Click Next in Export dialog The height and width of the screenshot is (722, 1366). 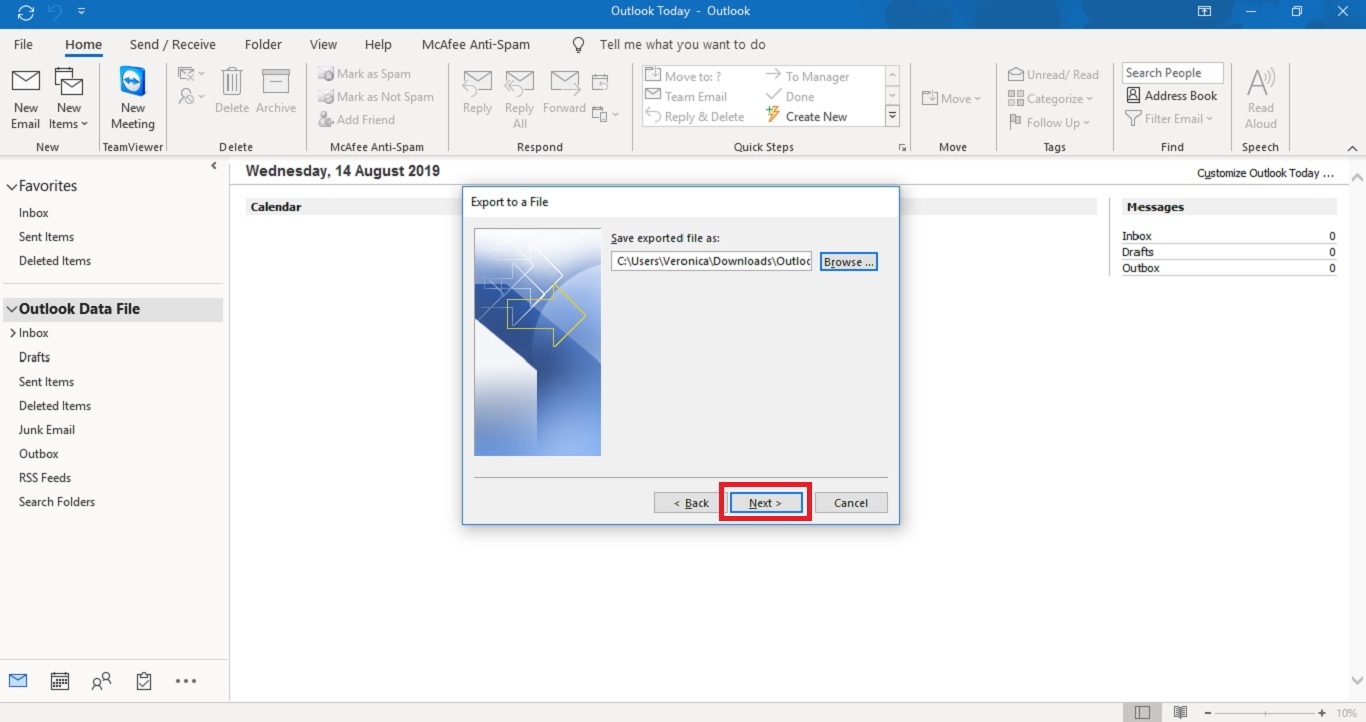[x=765, y=503]
